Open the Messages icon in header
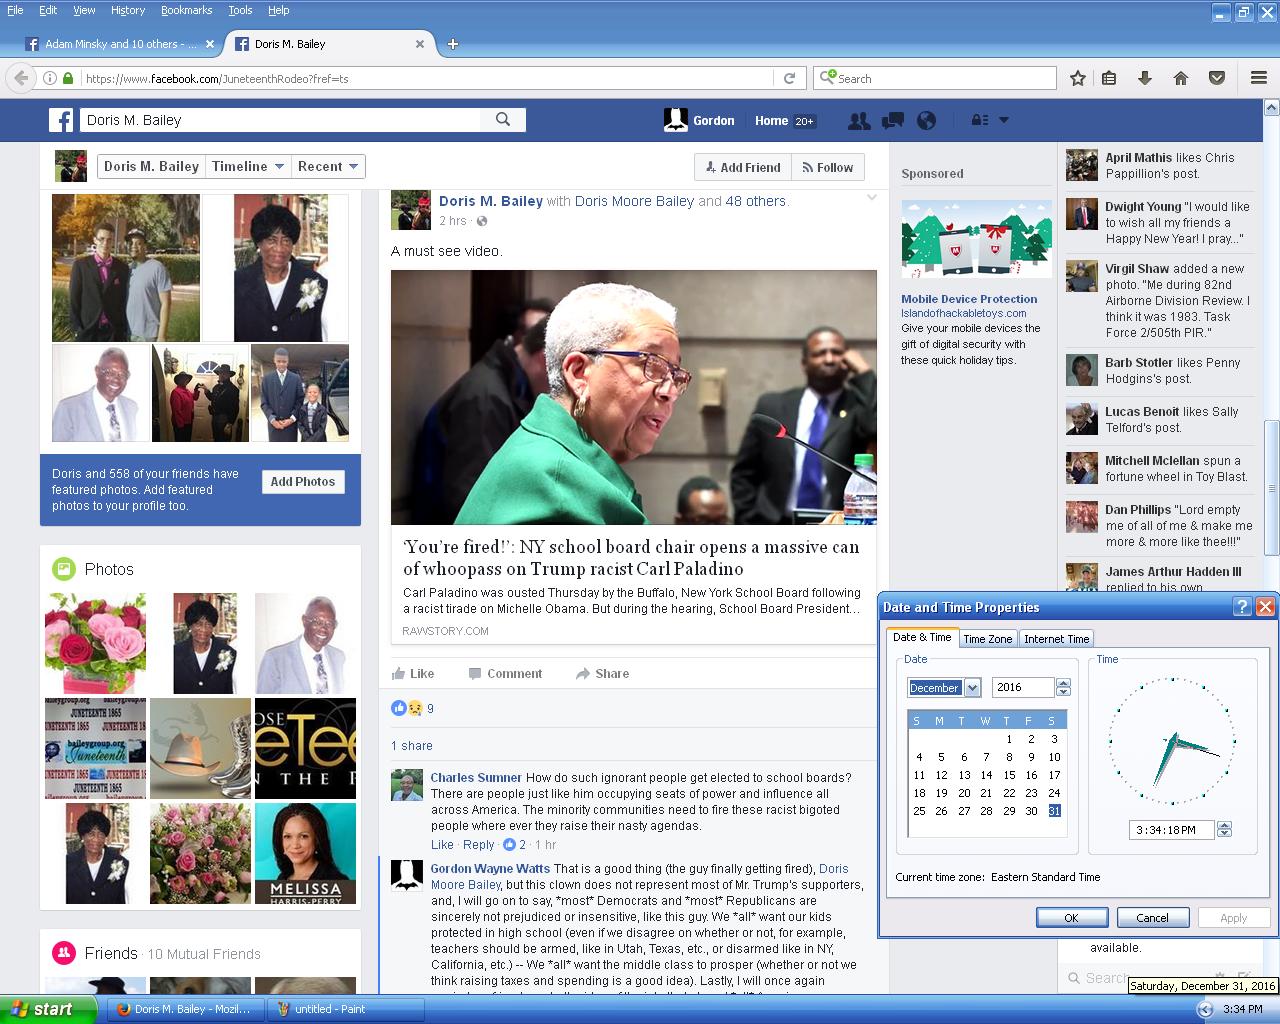Screen dimensions: 1280x1024 [893, 121]
